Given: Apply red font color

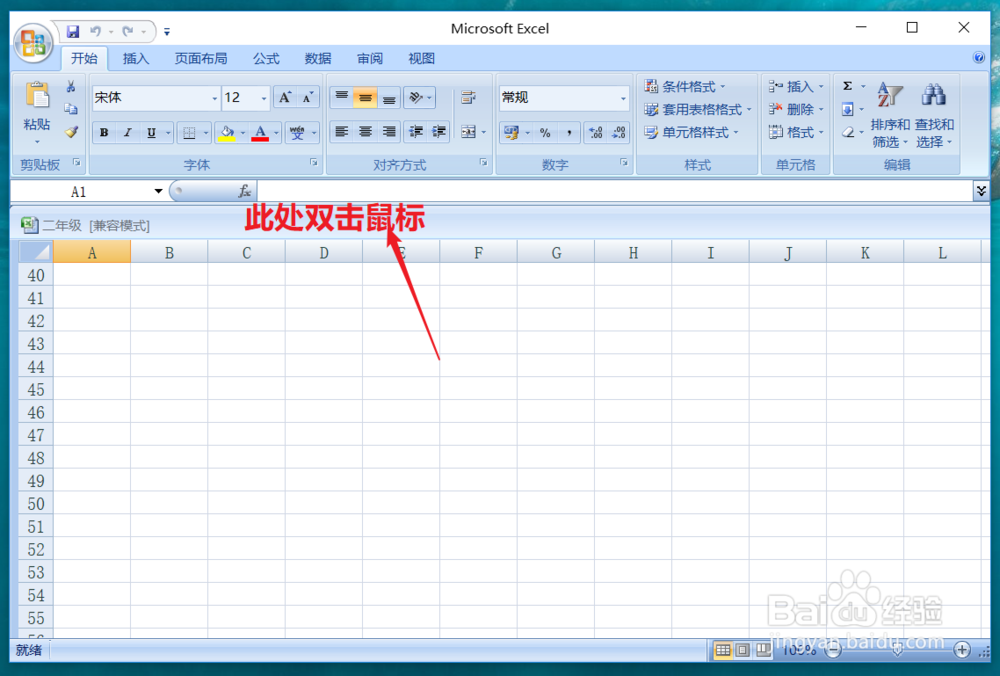Looking at the screenshot, I should pos(260,133).
